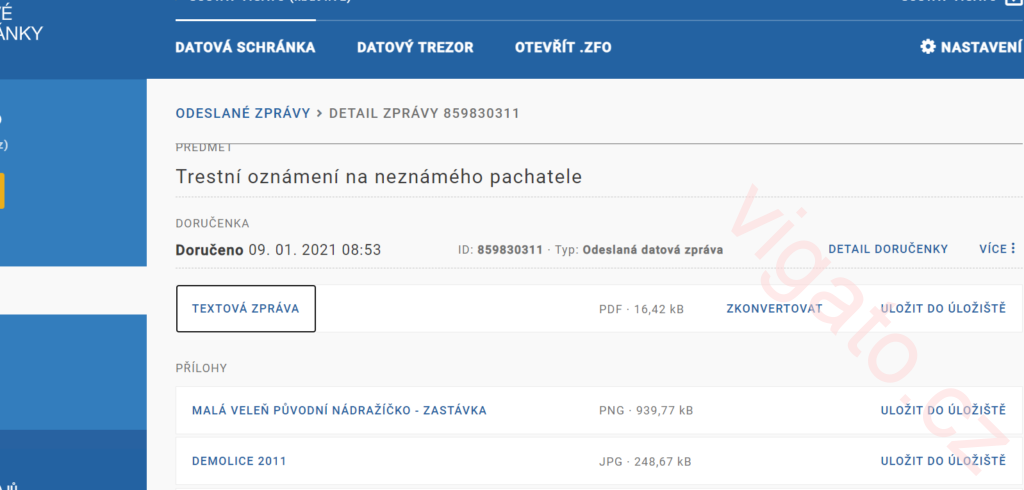The image size is (1024, 490).
Task: Click the message ID 859830311 in doručenka row
Action: (510, 250)
